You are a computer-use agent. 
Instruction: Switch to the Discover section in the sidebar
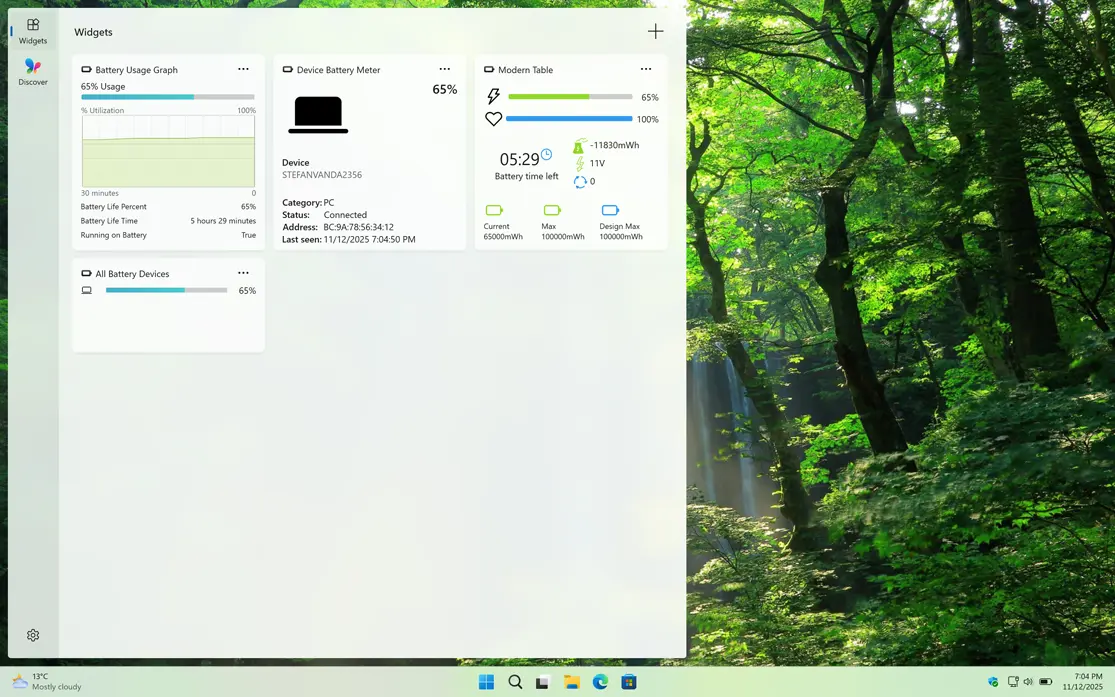[32, 70]
